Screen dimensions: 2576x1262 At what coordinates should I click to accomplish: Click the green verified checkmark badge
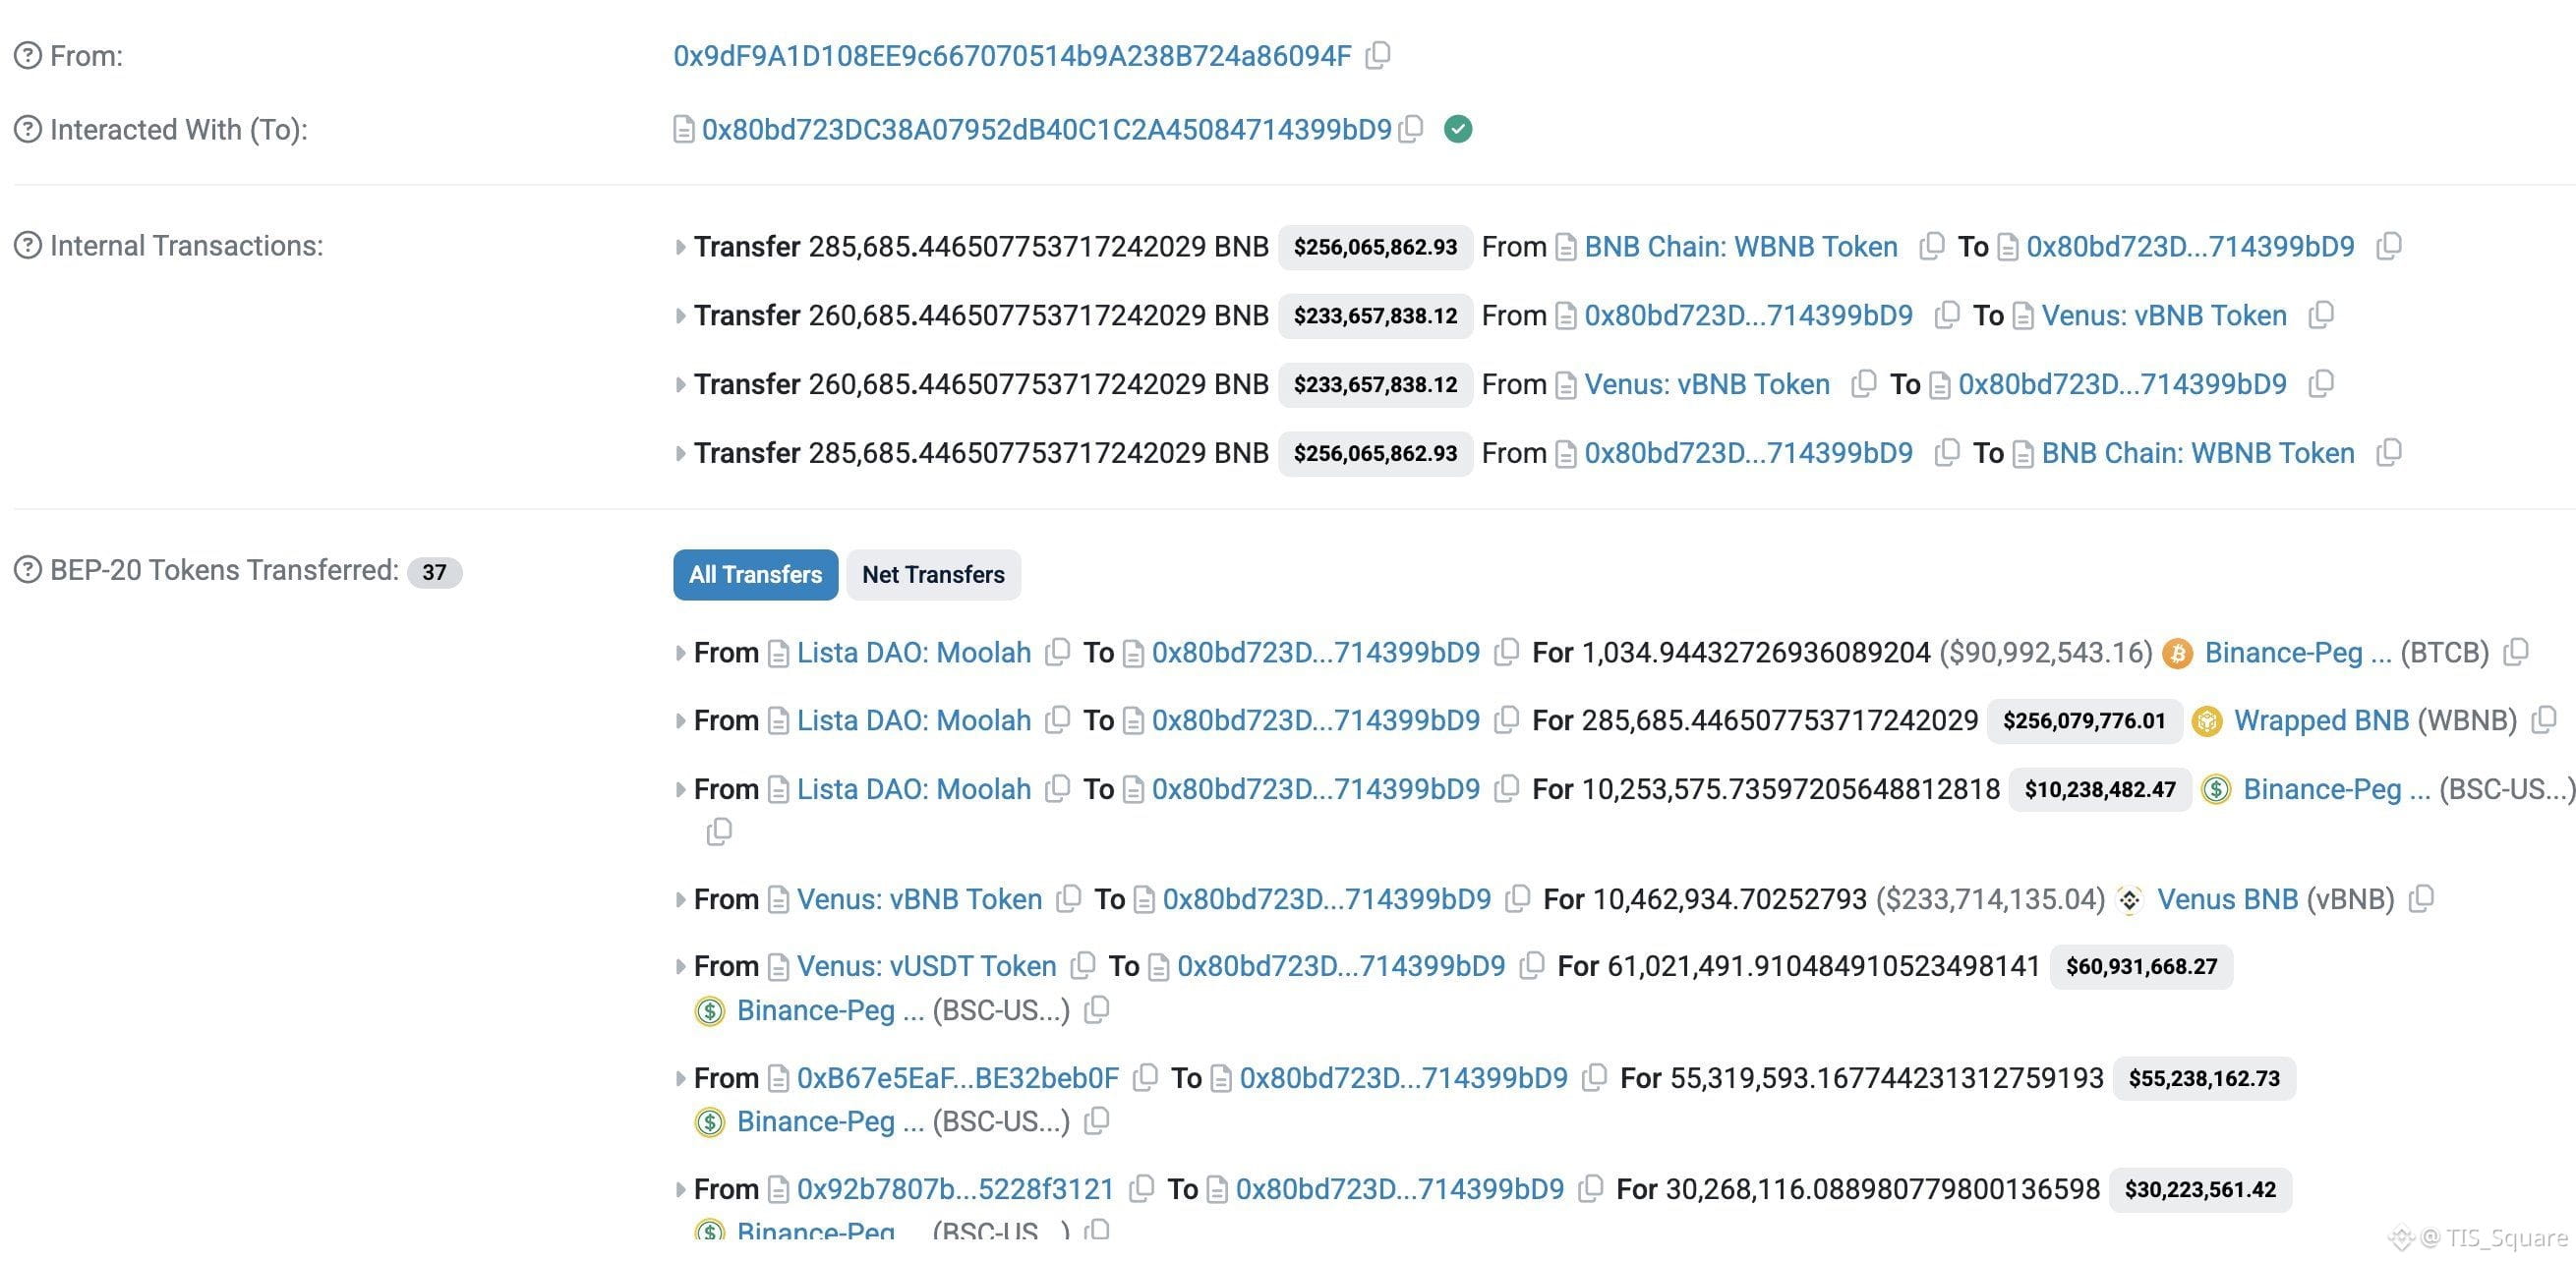(x=1458, y=129)
